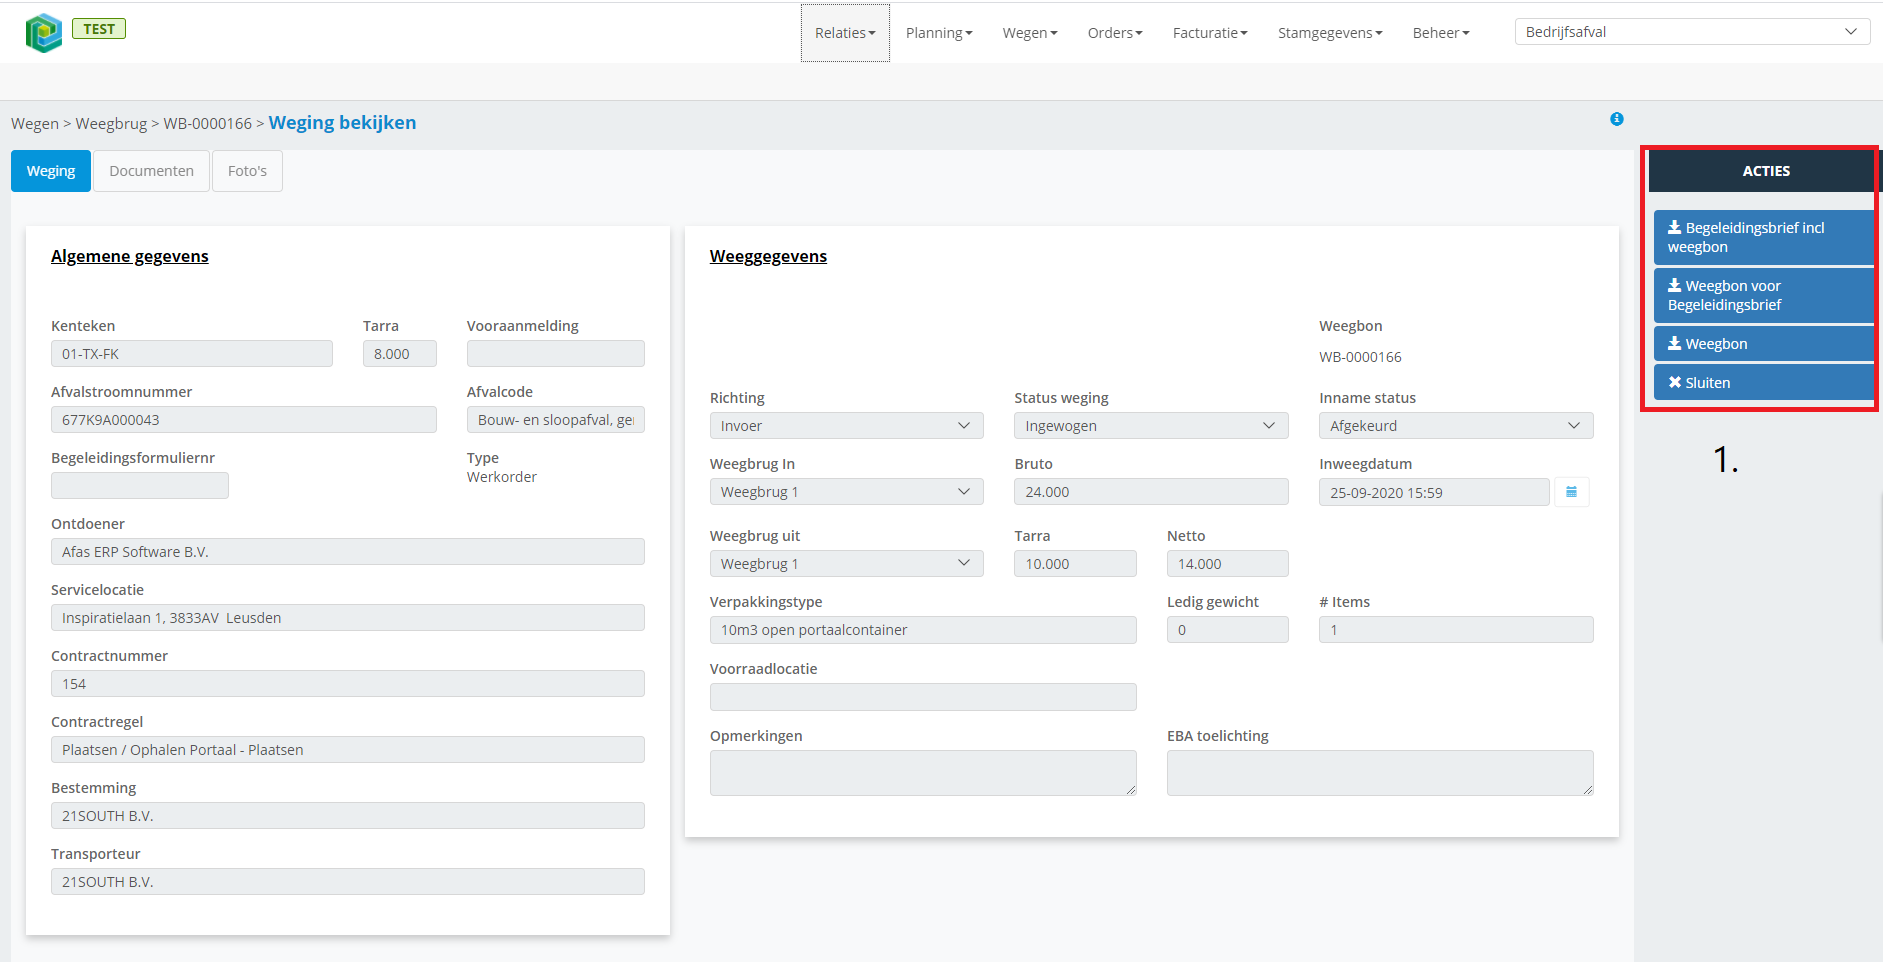Expand the Inname status dropdown
Screen dimensions: 1883x962
pos(1456,426)
